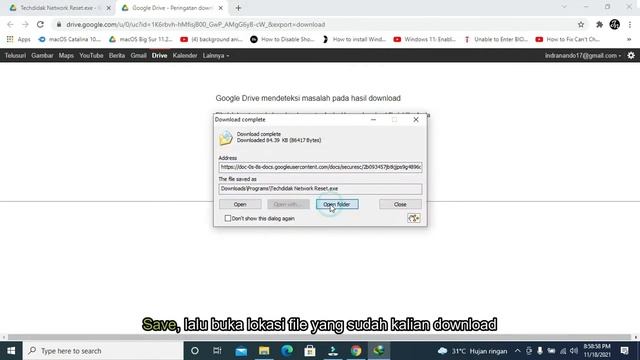Open notification center icon
This screenshot has height=360, width=640.
point(624,351)
